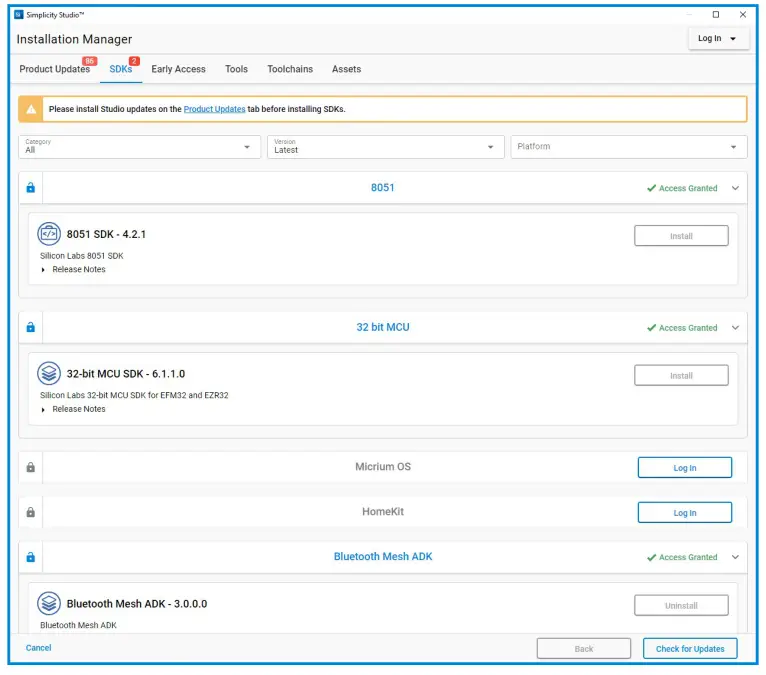Collapse the 32 bit MCU section chevron
This screenshot has height=675, width=766.
(735, 328)
